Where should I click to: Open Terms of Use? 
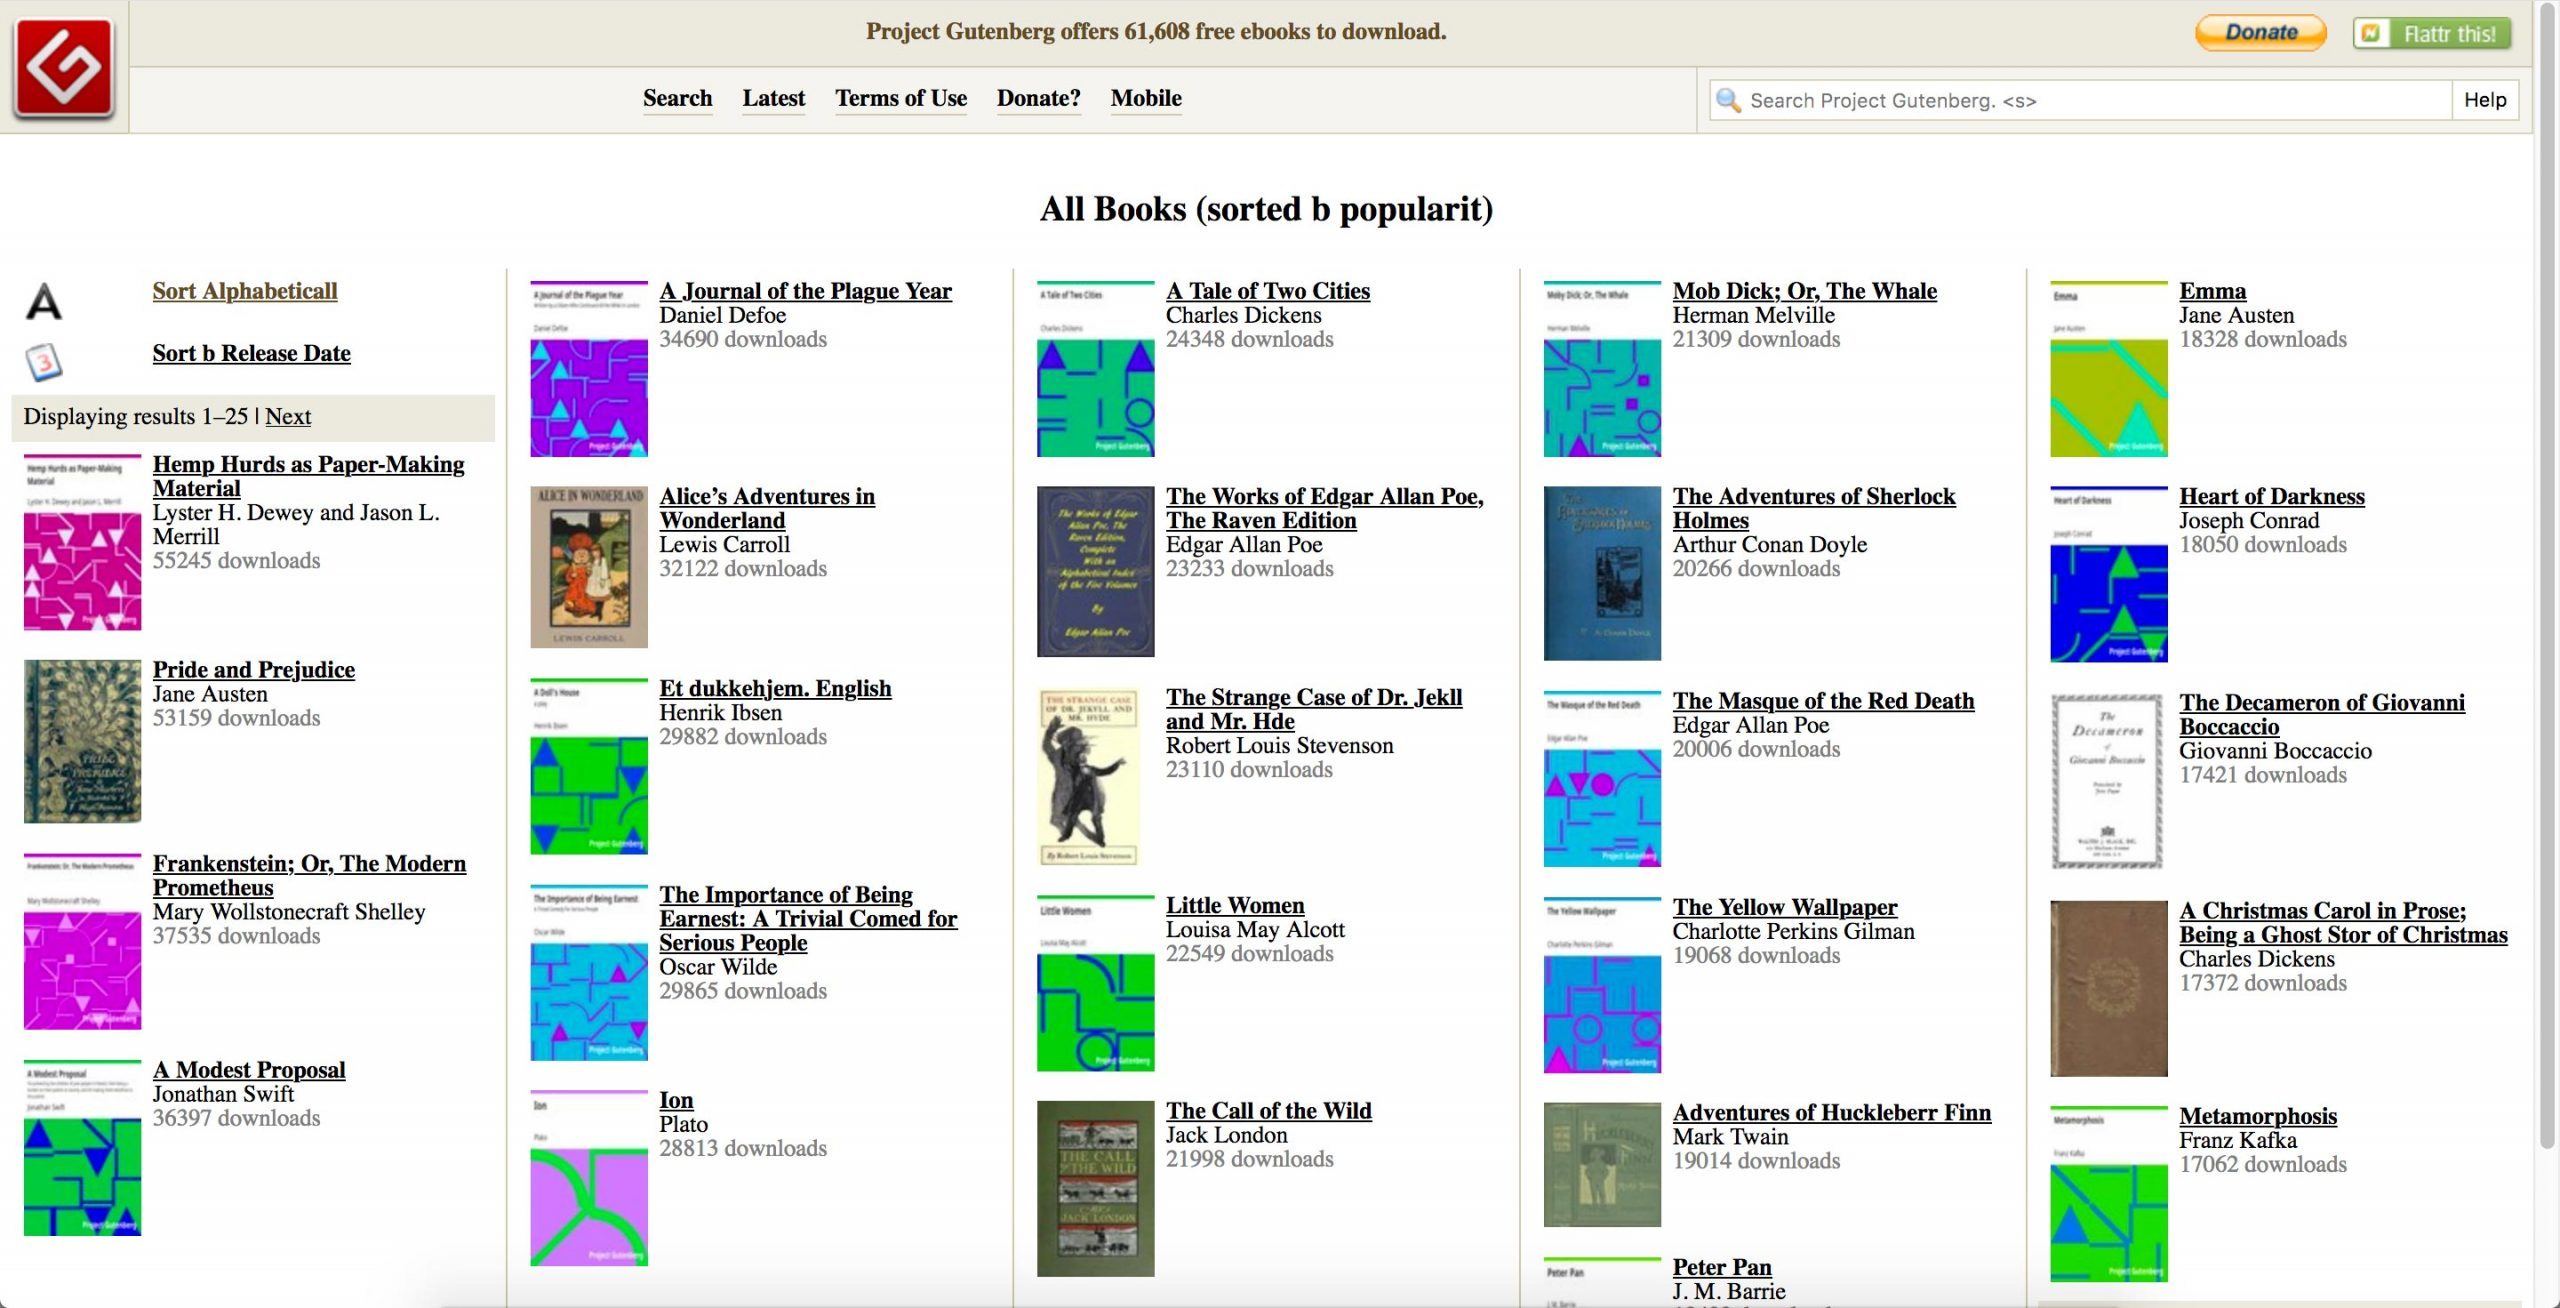[899, 98]
